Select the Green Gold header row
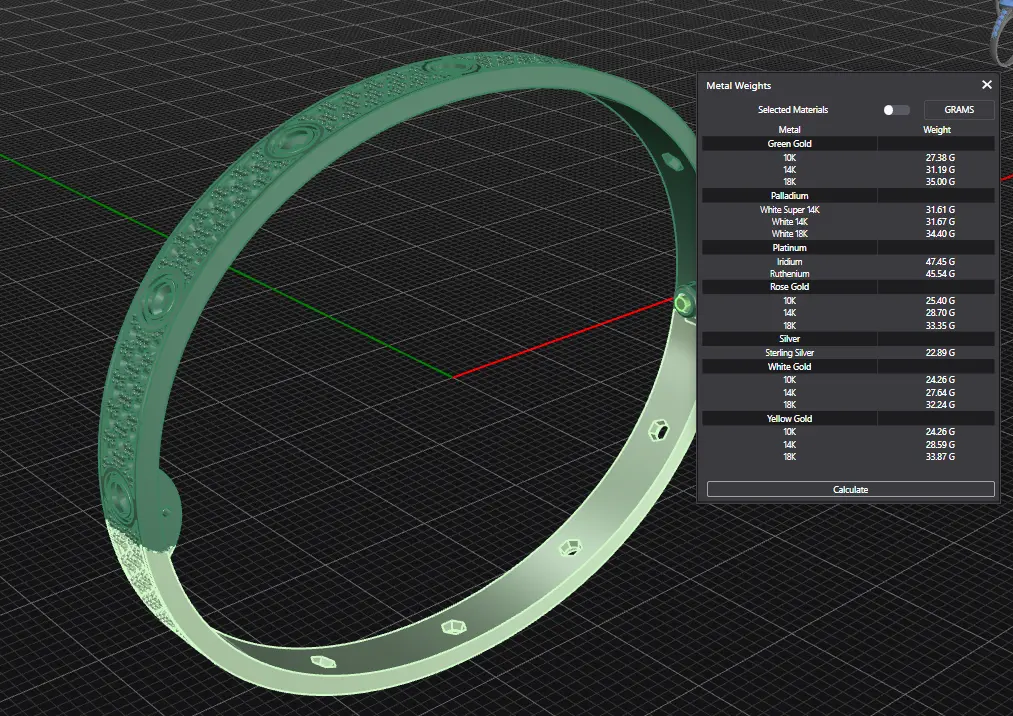 [848, 143]
